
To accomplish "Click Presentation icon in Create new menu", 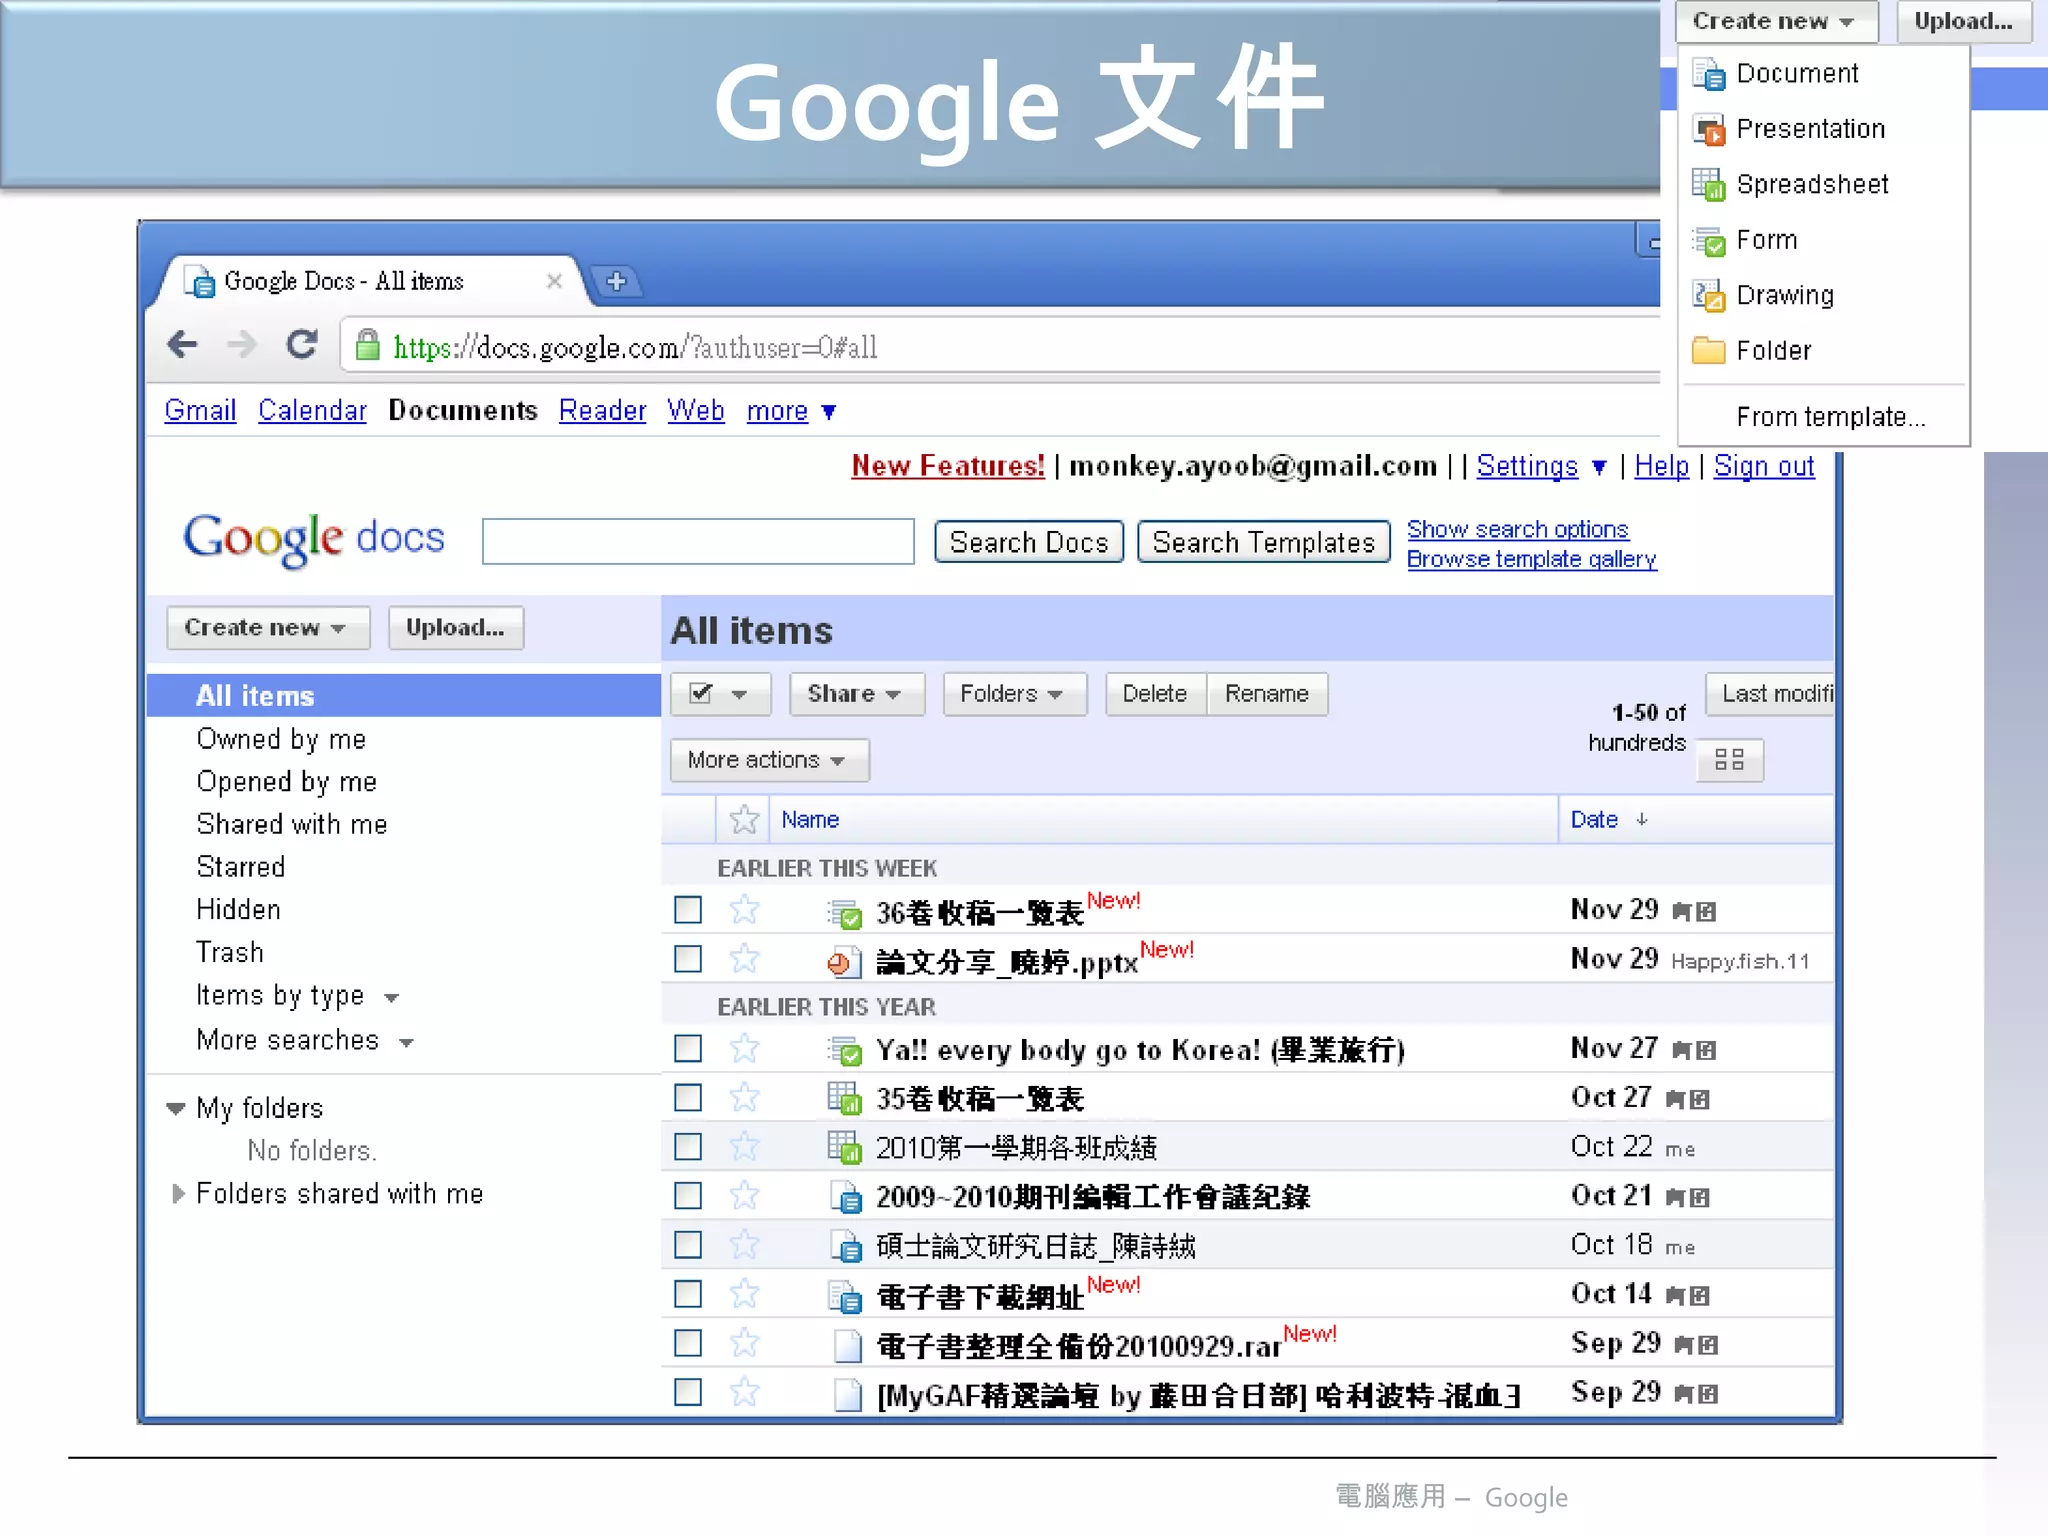I will pyautogui.click(x=1708, y=129).
